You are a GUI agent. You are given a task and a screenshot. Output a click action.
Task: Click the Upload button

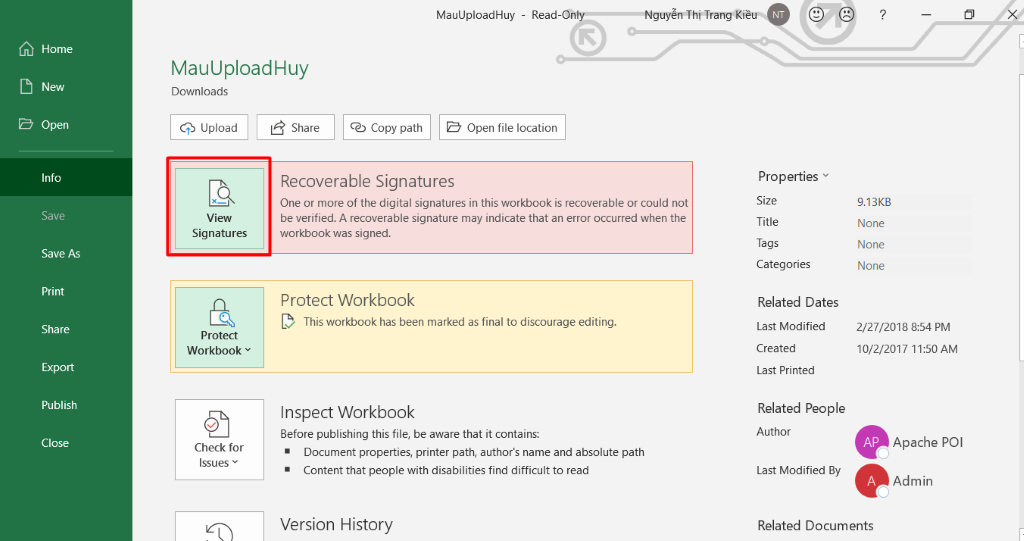(209, 128)
